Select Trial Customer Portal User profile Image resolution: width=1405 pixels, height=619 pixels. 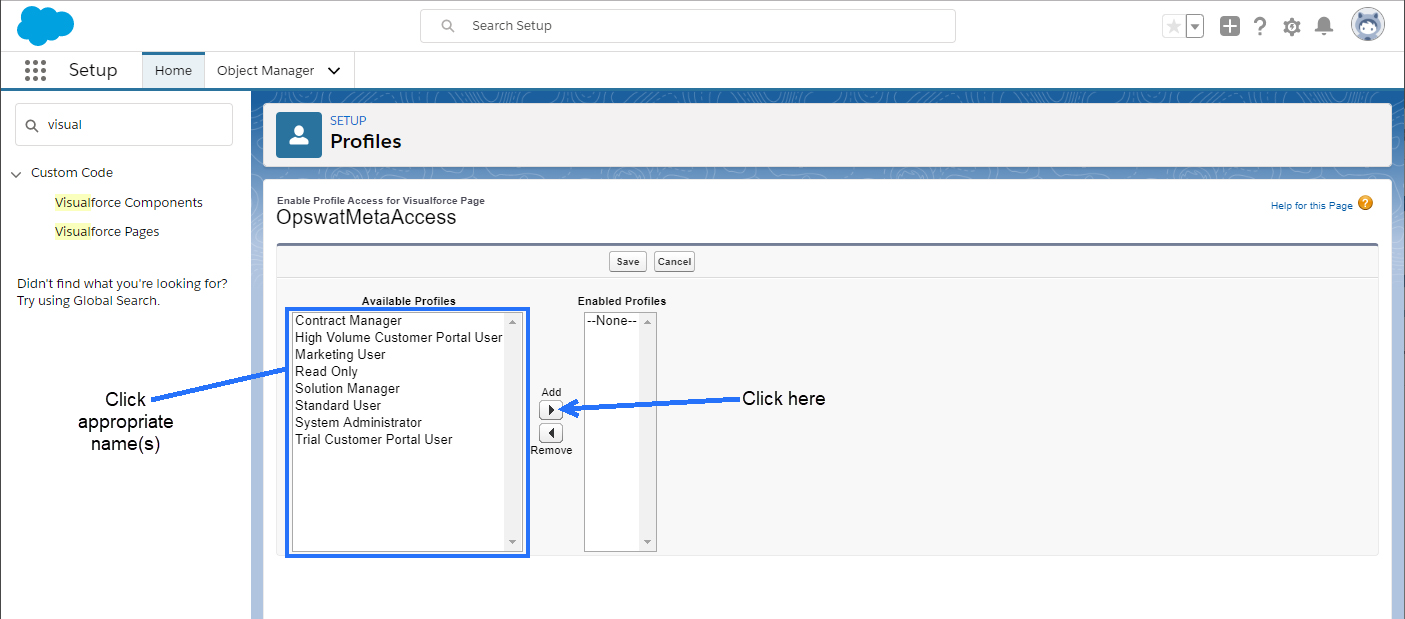[x=398, y=440]
